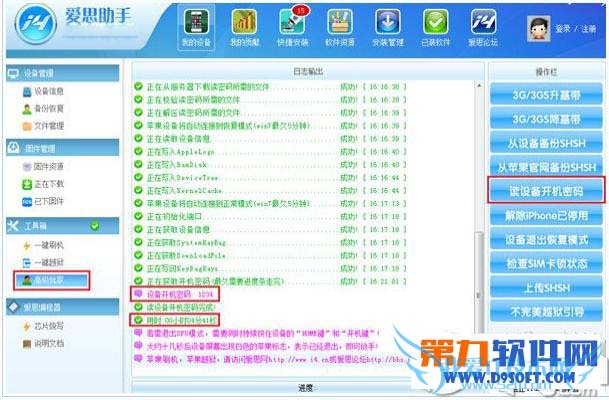Open 固件资源 in the sidebar
Screen dimensions: 609x400
[x=43, y=167]
